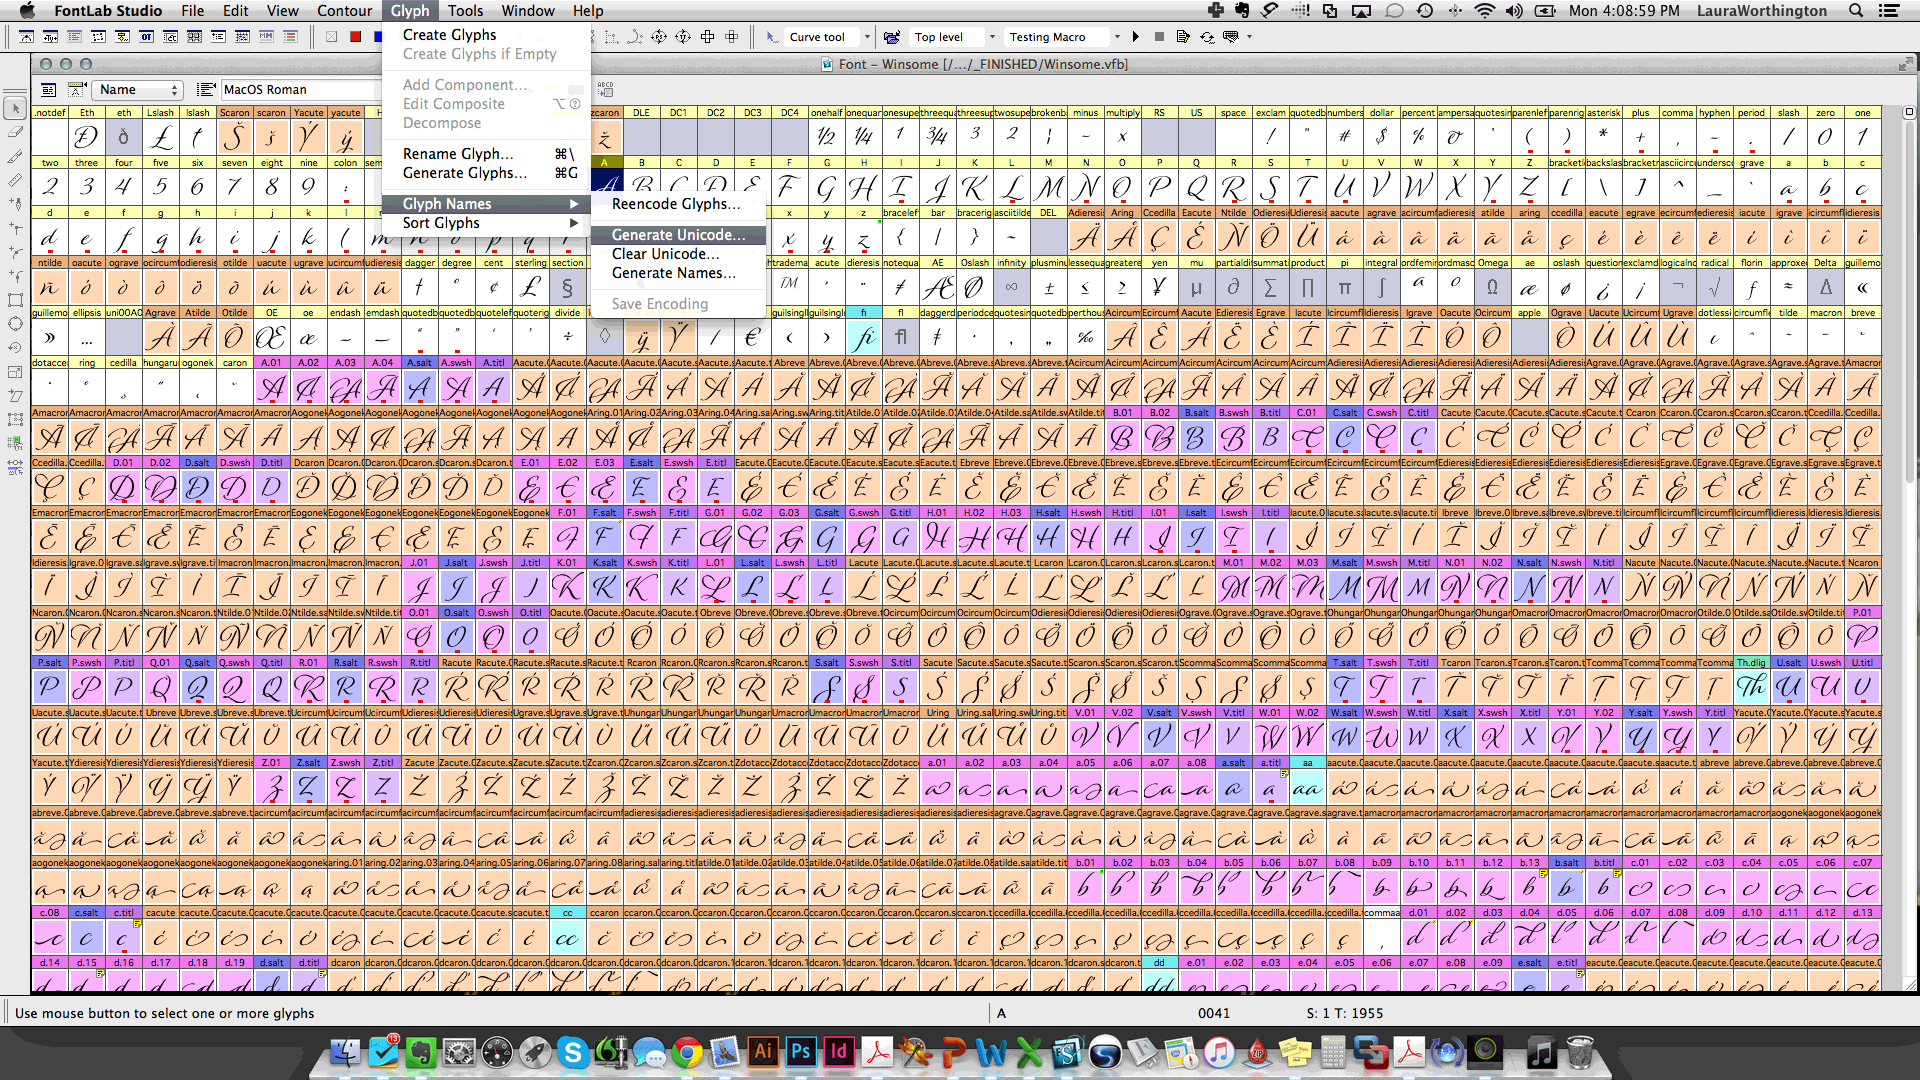This screenshot has height=1080, width=1920.
Task: Click the icon left of Top level dropdown
Action: click(892, 37)
